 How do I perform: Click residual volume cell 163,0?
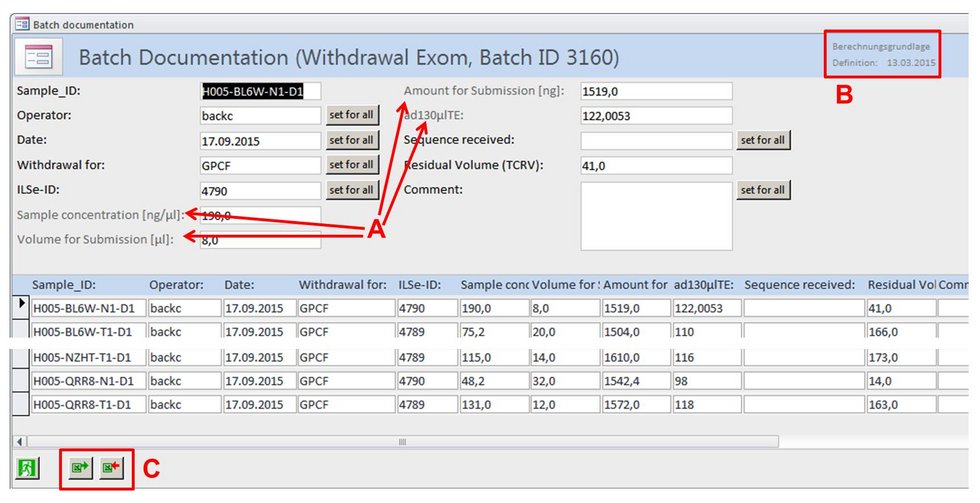click(x=901, y=404)
